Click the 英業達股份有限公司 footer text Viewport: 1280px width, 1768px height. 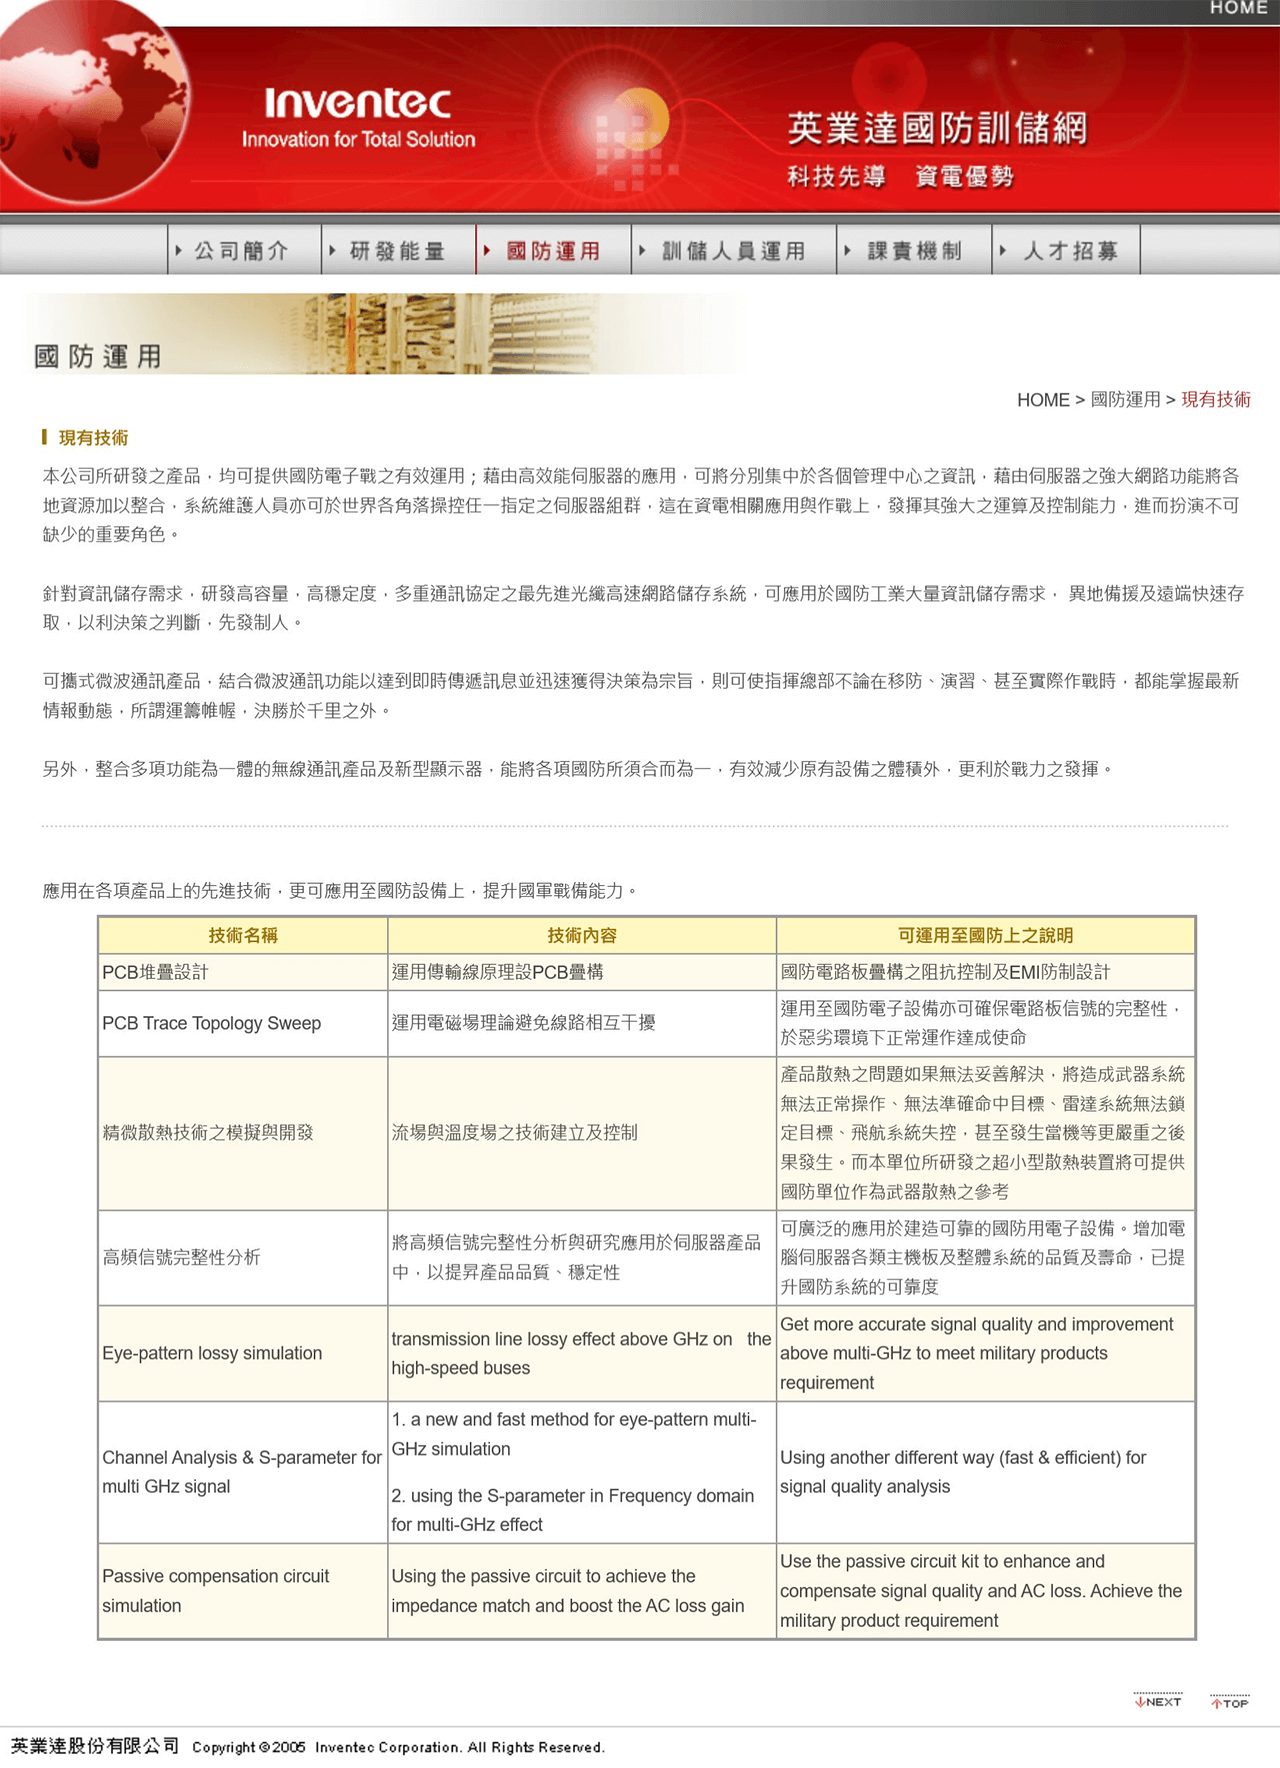pyautogui.click(x=95, y=1746)
